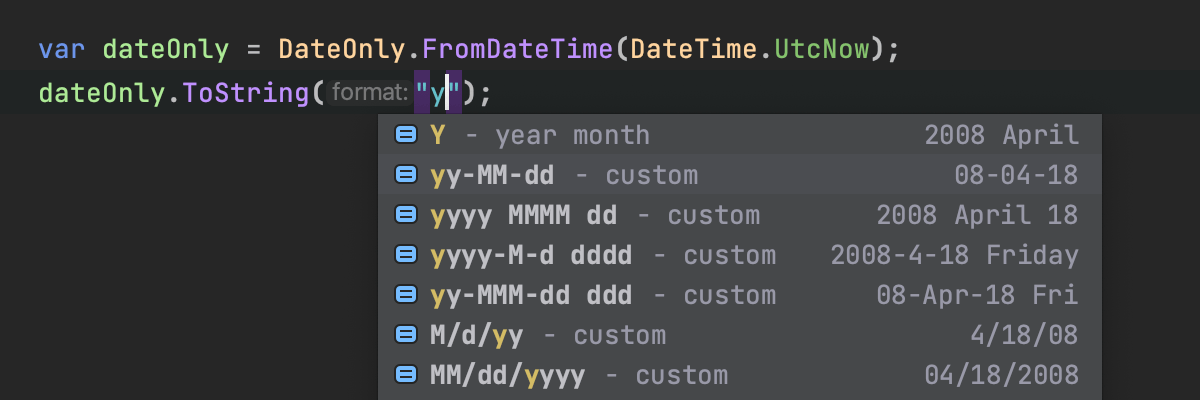Viewport: 1200px width, 400px height.
Task: Choose the 'yy-MM-dd - custom' completion item
Action: coord(564,175)
